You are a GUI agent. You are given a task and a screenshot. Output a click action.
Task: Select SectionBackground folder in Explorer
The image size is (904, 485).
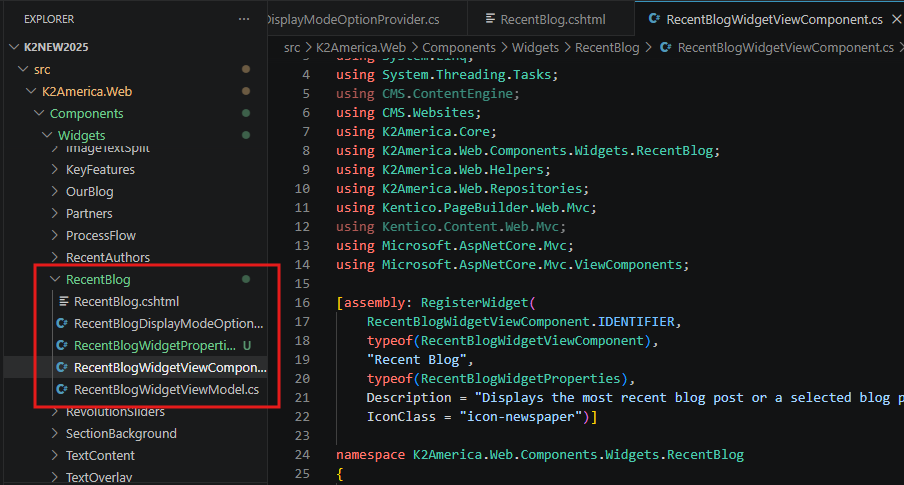point(121,434)
